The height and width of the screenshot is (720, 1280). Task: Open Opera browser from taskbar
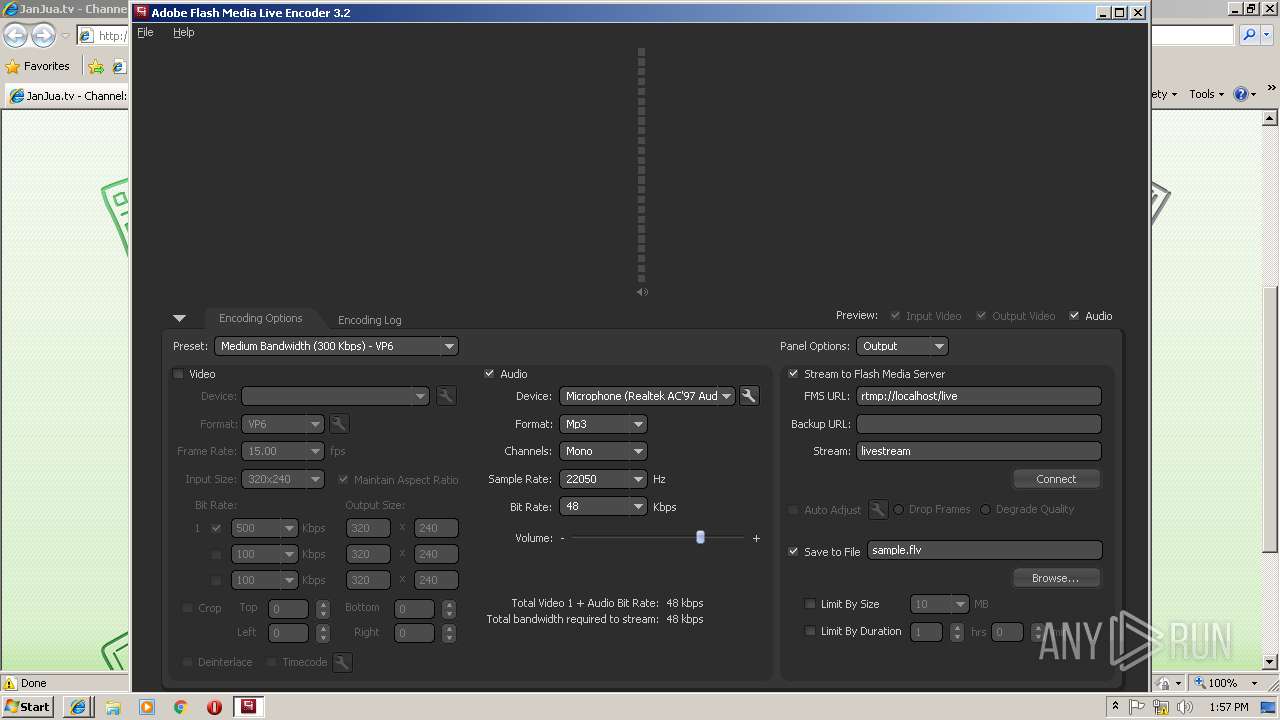click(214, 707)
